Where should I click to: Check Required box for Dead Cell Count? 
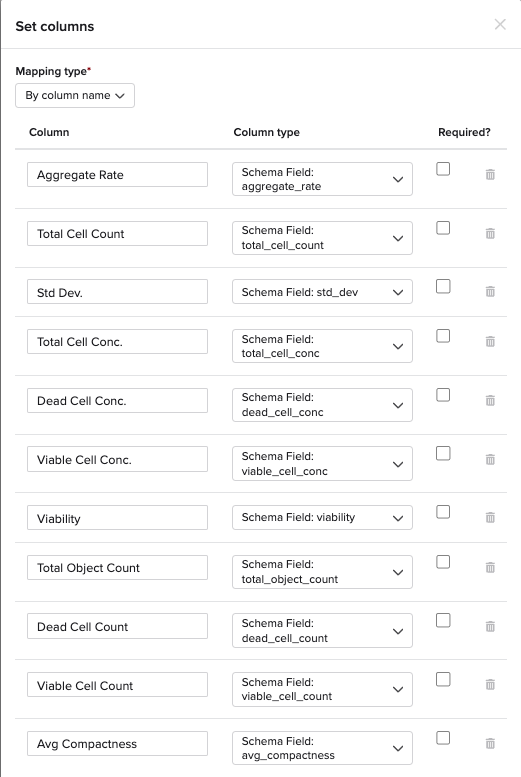[443, 620]
